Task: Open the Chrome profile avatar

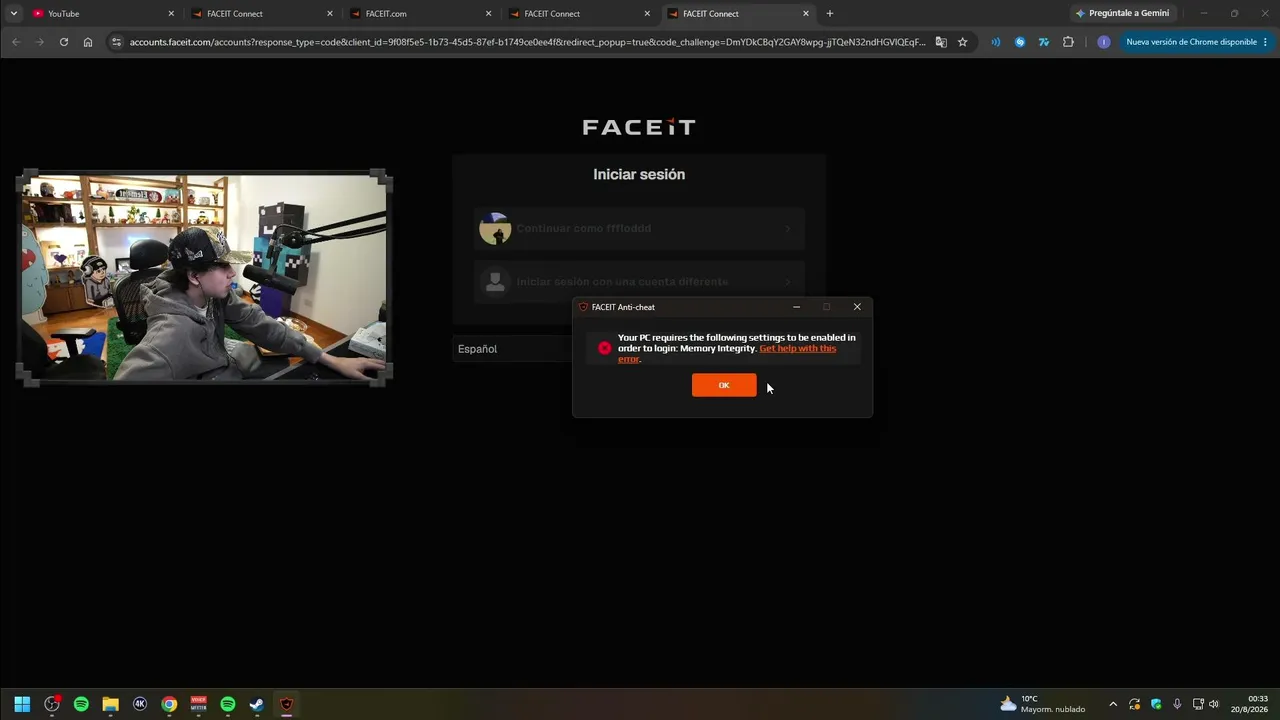Action: tap(1104, 42)
